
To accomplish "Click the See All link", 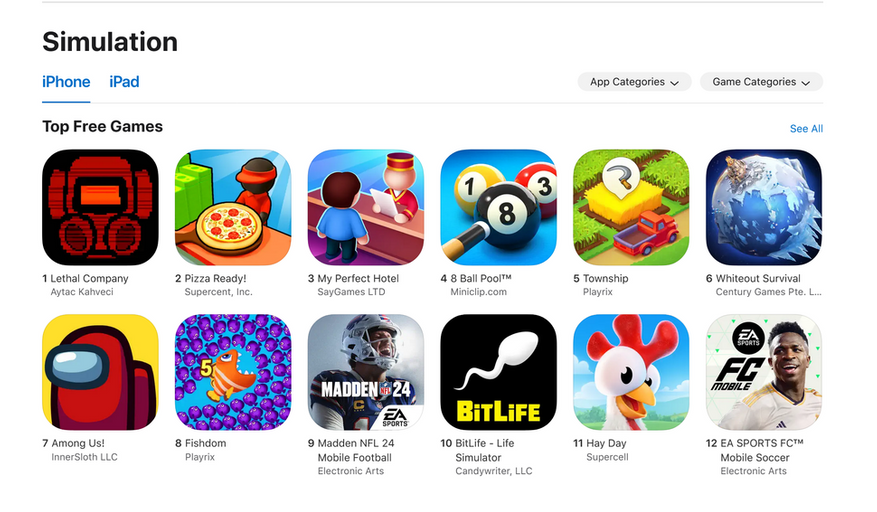I will pos(806,129).
